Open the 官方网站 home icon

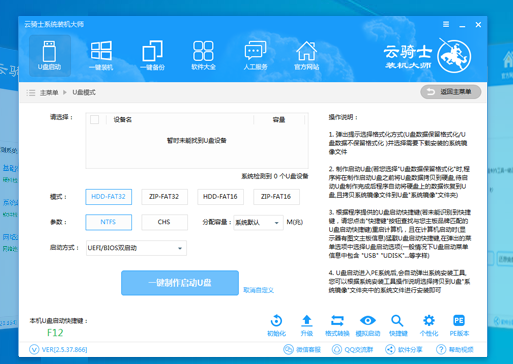[x=307, y=51]
